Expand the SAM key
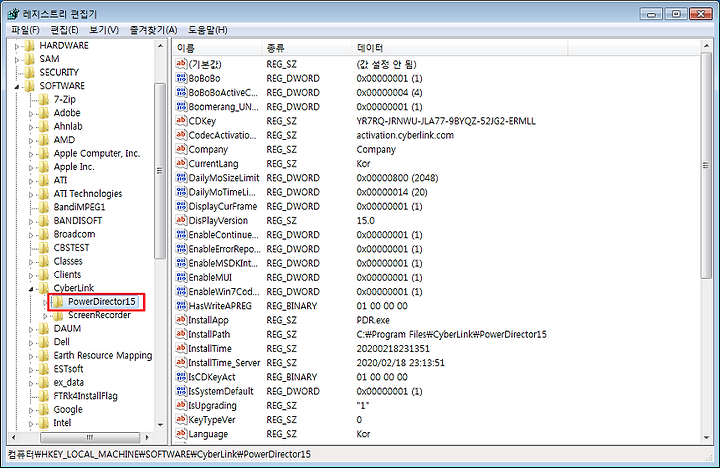The height and width of the screenshot is (468, 720). coord(17,59)
